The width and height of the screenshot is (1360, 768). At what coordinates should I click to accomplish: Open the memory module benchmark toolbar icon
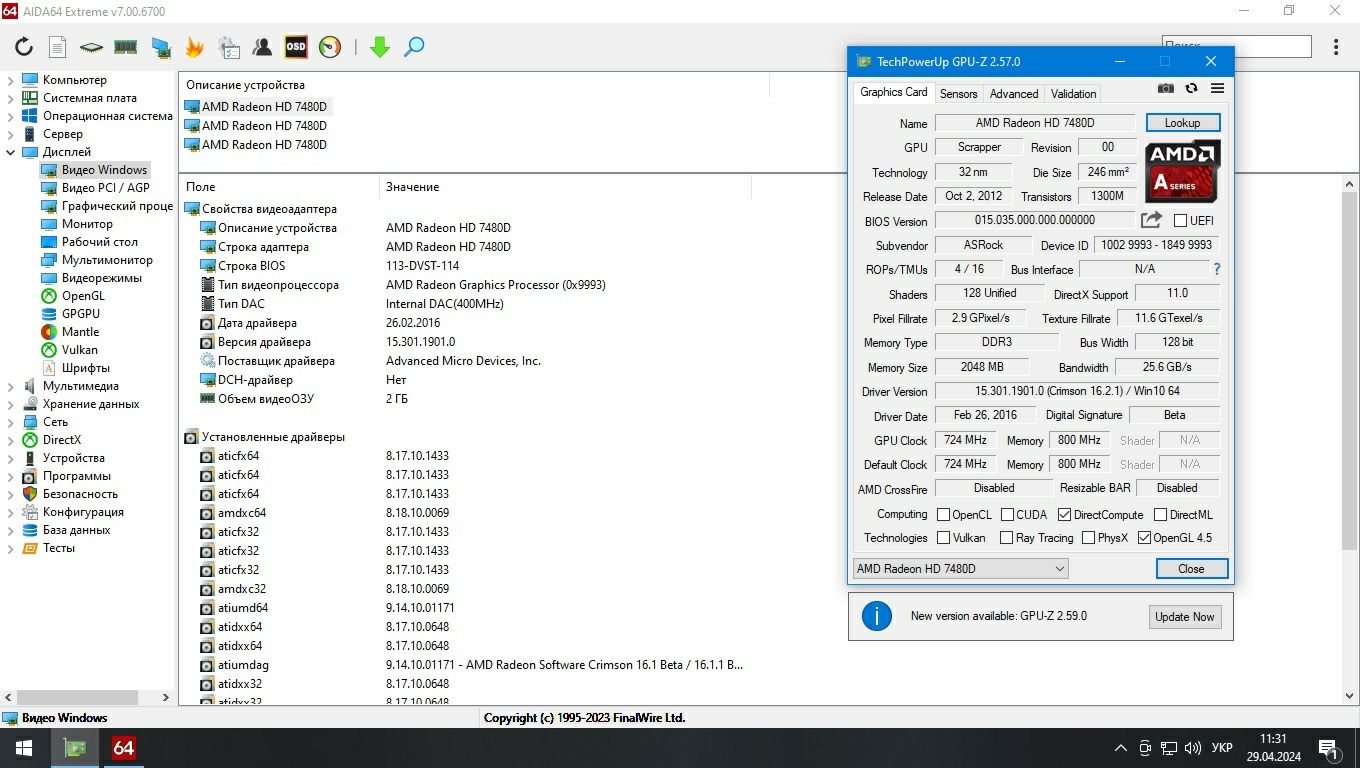pyautogui.click(x=126, y=47)
